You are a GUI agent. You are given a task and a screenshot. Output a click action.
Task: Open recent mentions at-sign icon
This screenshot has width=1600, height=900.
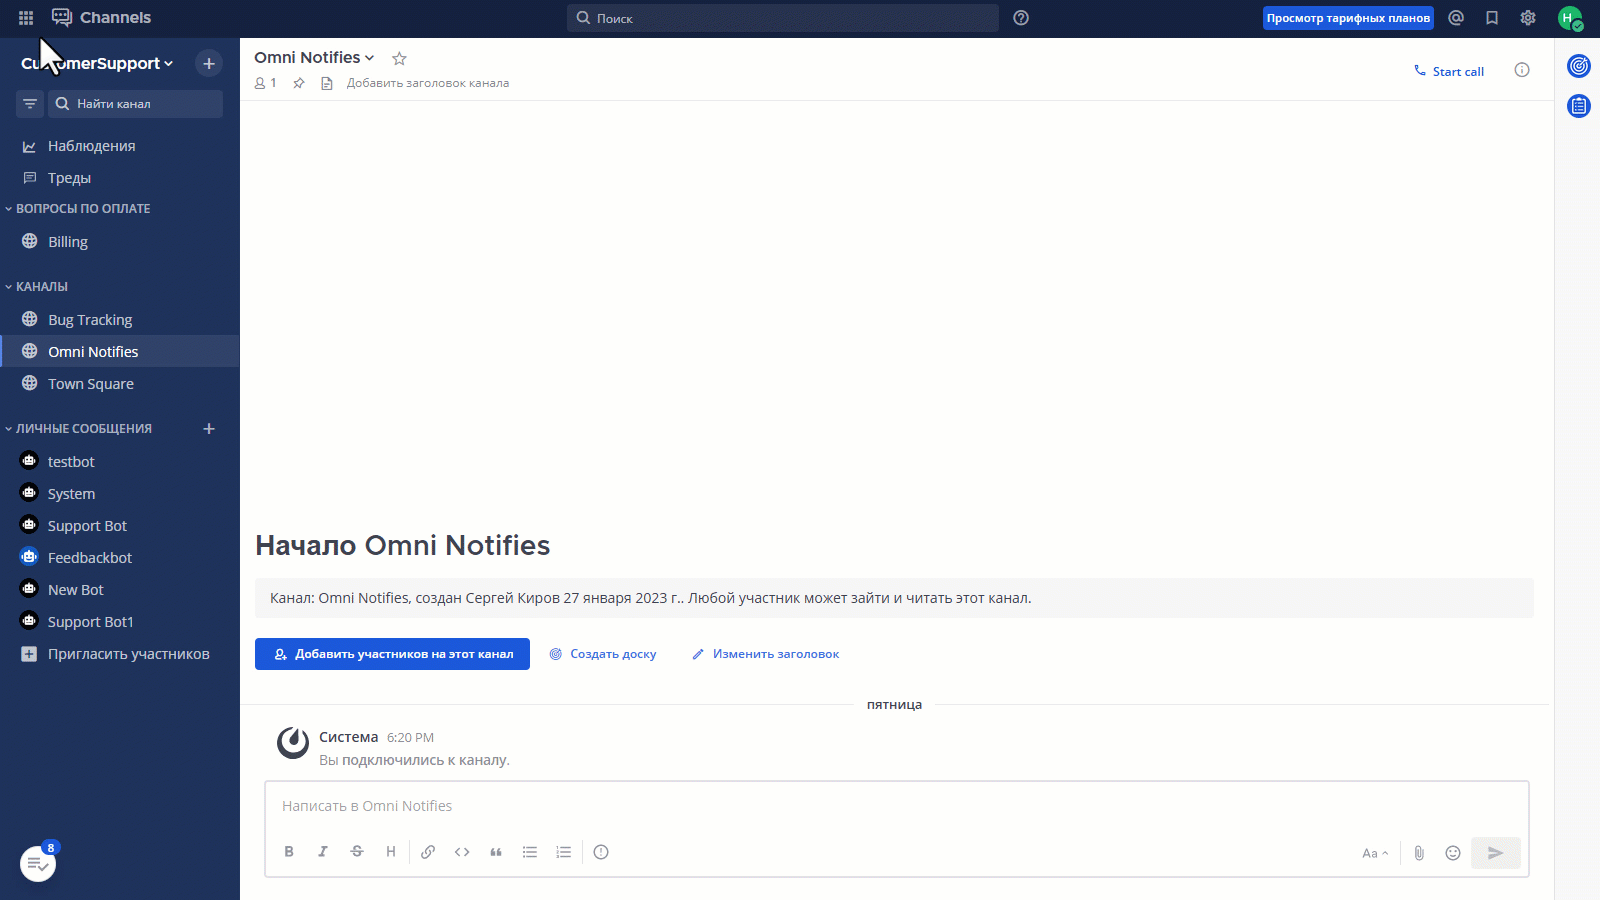[1456, 18]
